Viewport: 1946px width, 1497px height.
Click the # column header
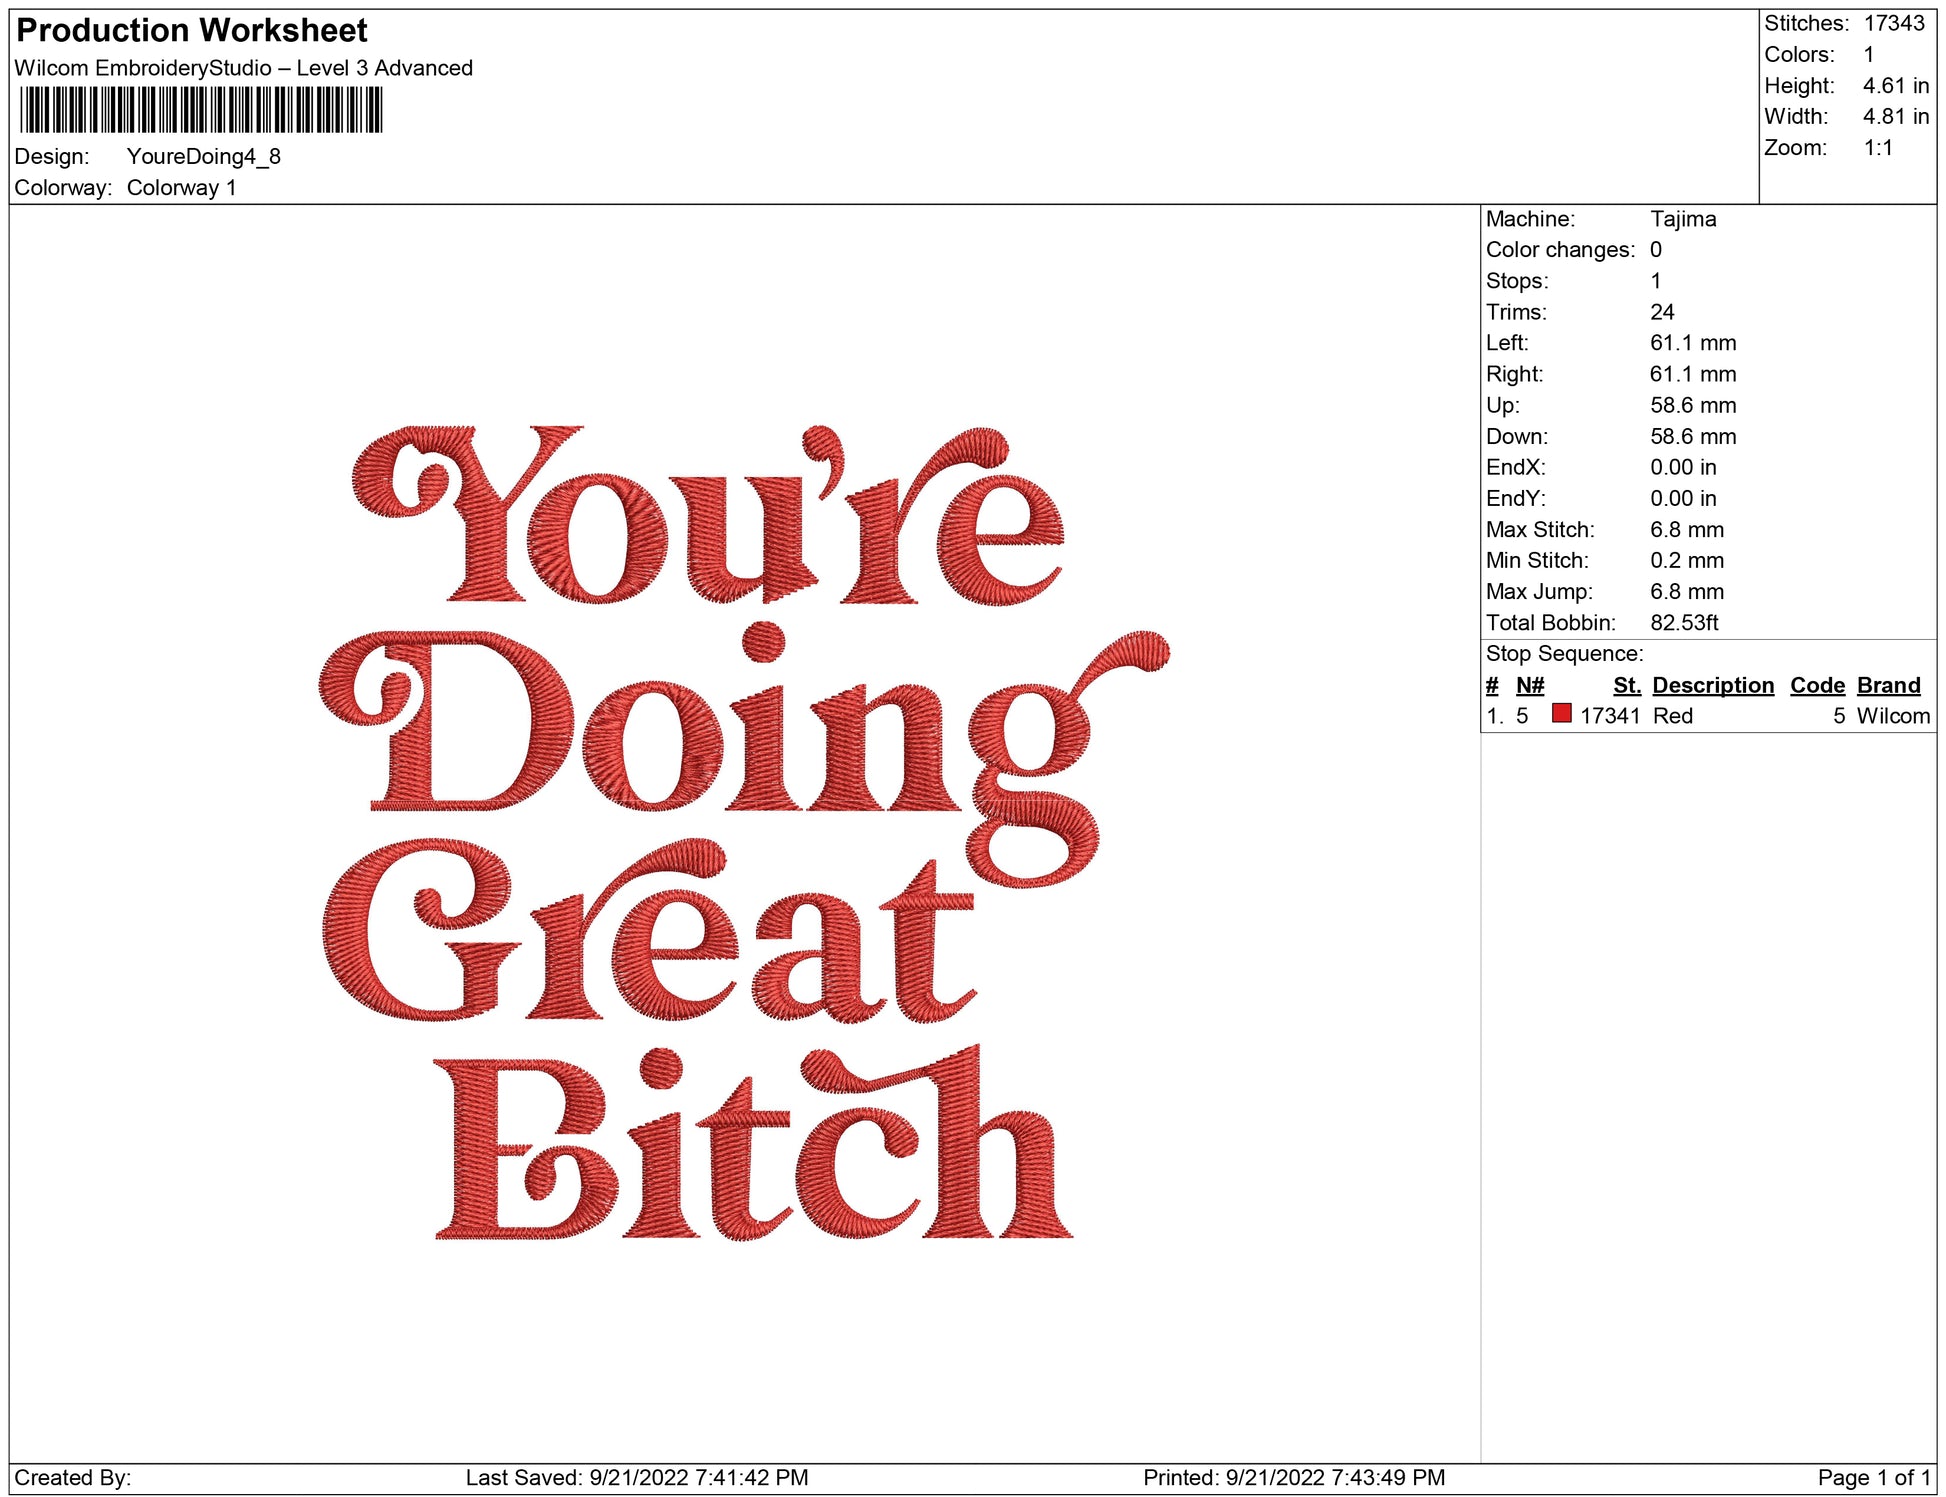coord(1491,685)
